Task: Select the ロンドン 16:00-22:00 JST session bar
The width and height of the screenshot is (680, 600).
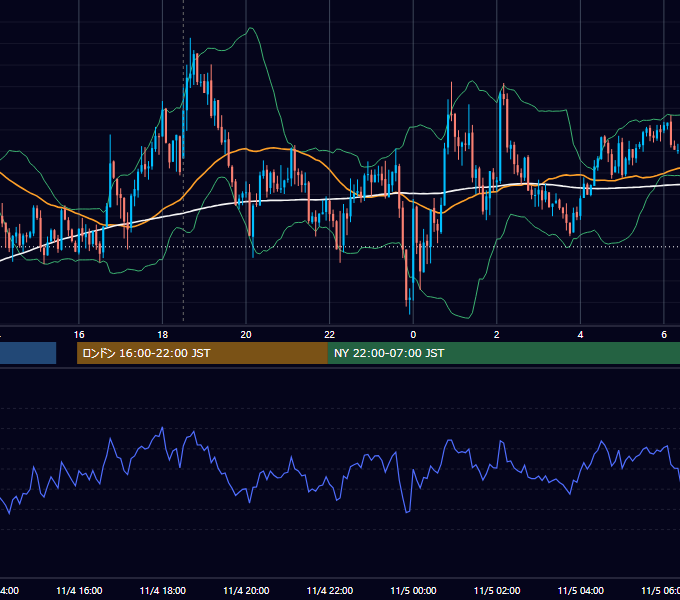Action: [x=202, y=353]
